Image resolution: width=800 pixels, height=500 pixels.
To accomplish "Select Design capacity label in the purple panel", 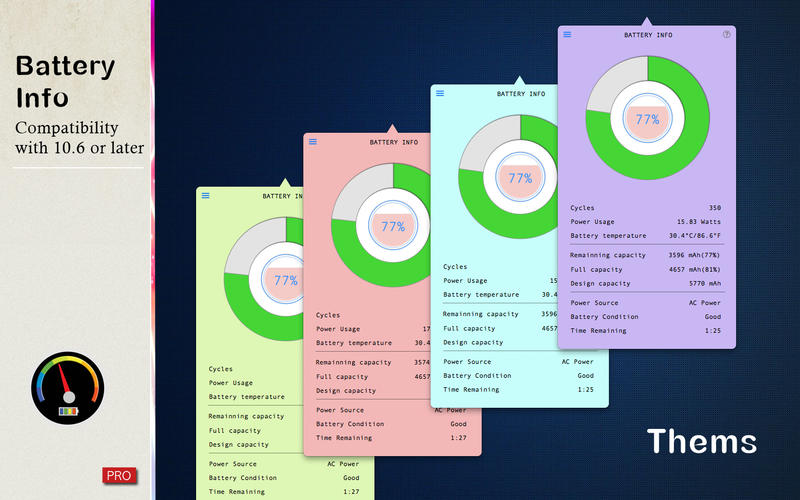I will click(600, 284).
